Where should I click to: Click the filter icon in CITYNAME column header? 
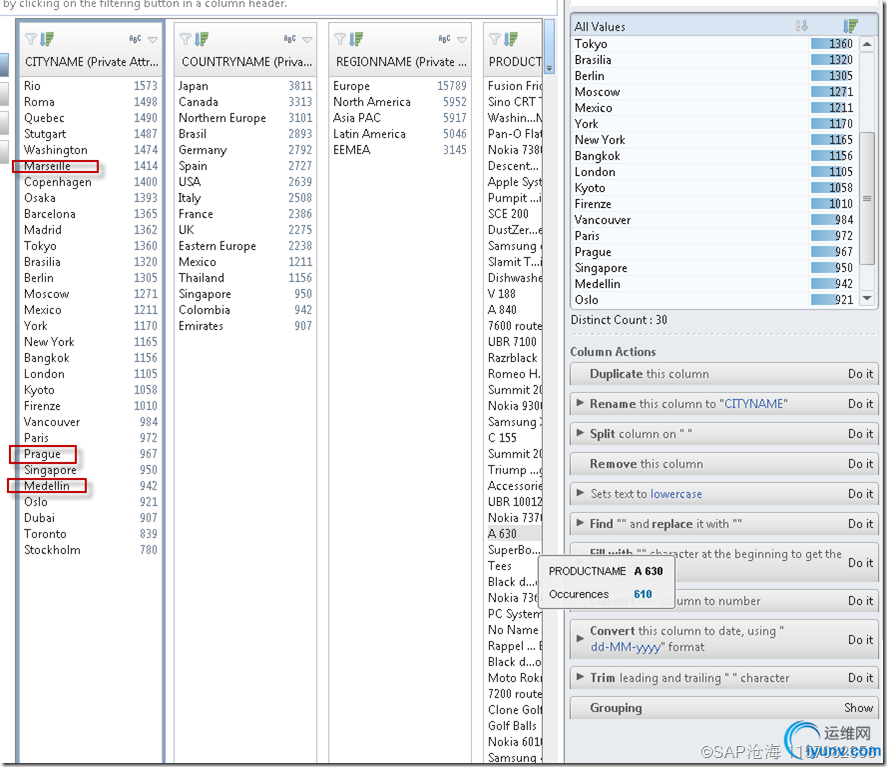[31, 39]
